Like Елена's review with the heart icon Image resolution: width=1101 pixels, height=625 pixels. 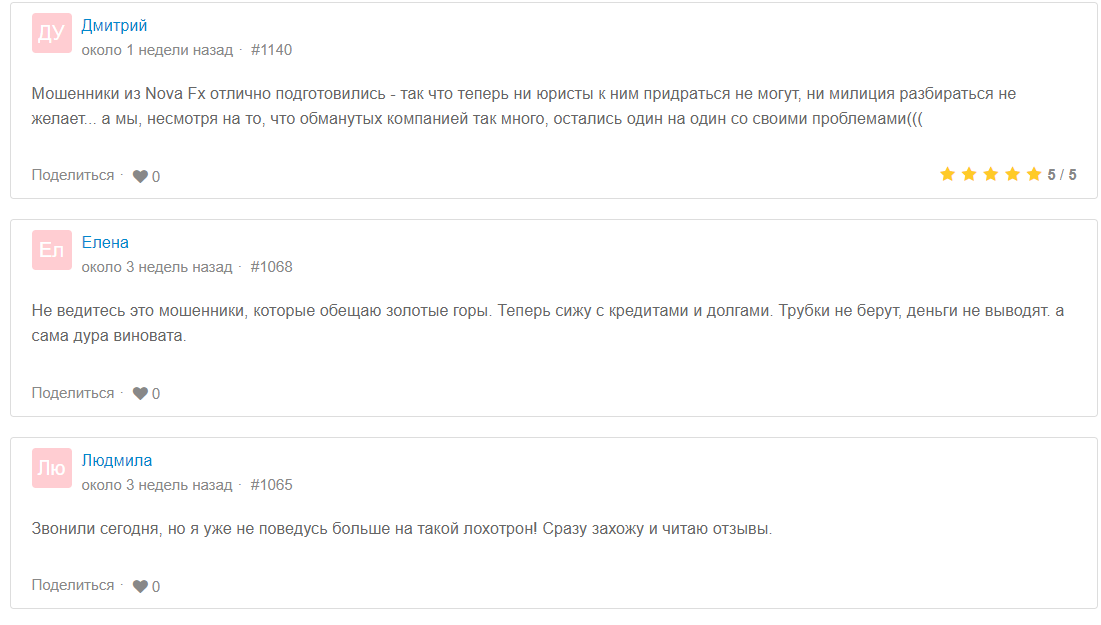click(x=140, y=394)
